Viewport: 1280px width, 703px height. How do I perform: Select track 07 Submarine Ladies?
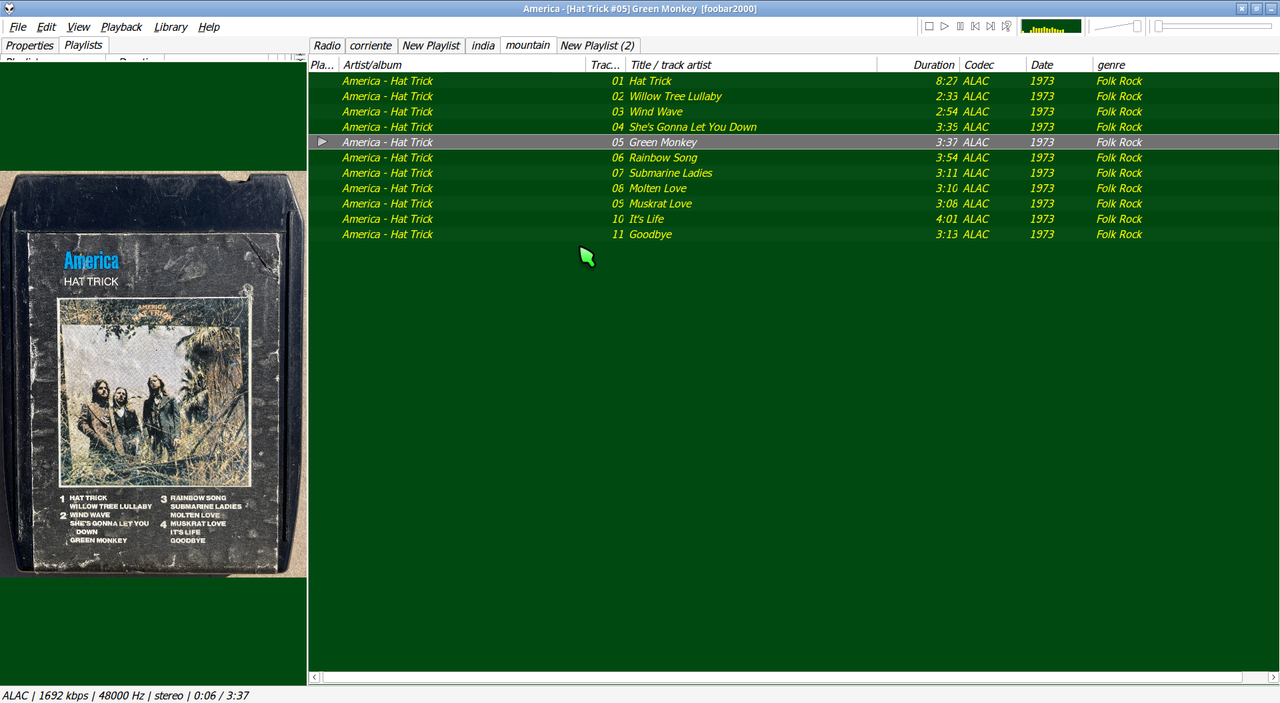point(793,173)
